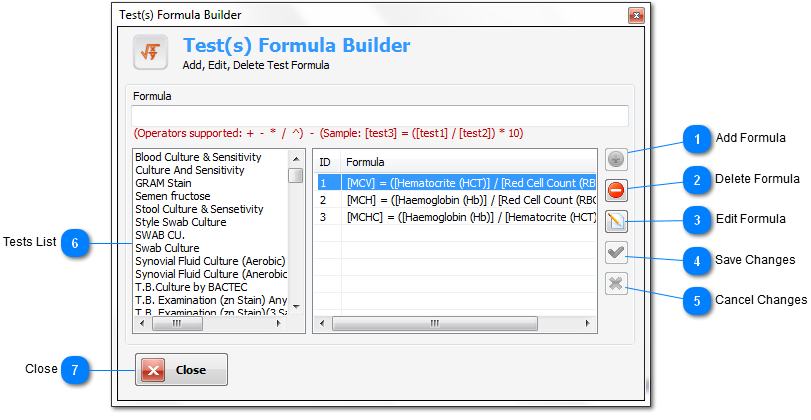Click the Cancel Changes X icon
811x420 pixels.
(x=616, y=283)
